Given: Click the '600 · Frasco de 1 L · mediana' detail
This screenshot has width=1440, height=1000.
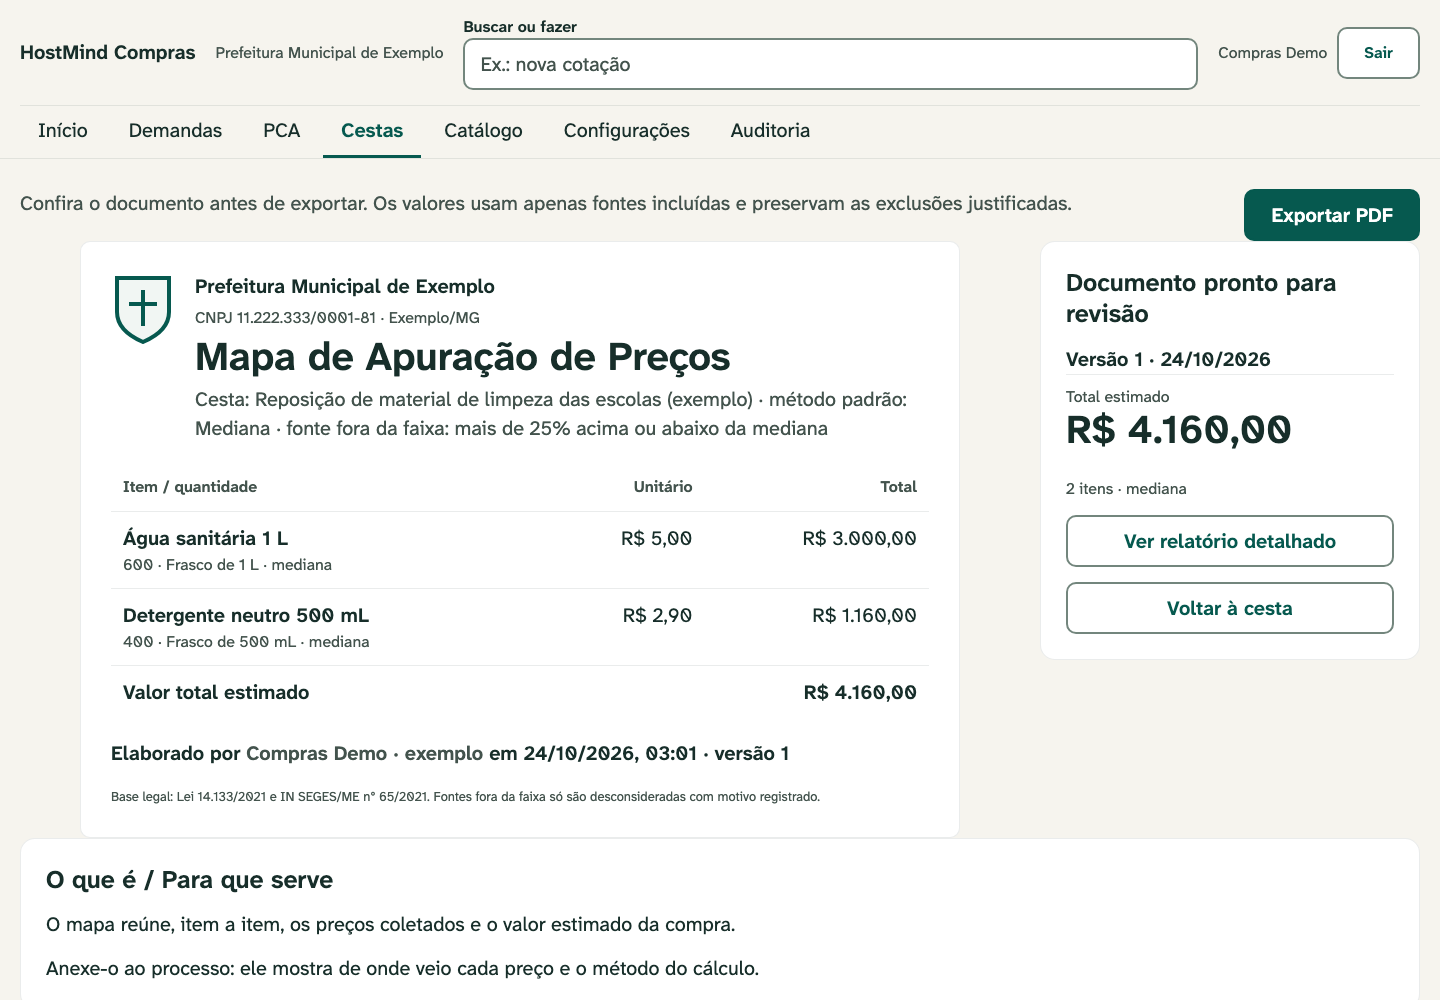Looking at the screenshot, I should [227, 565].
